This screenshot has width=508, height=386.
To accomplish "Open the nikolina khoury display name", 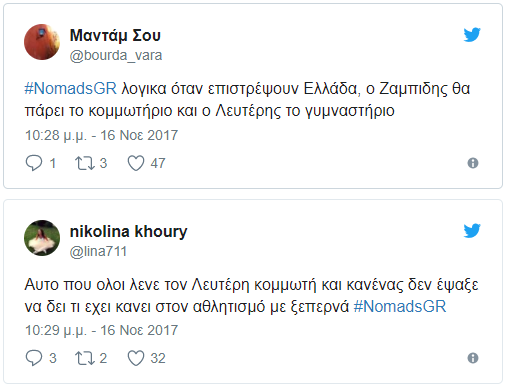I will (x=128, y=231).
